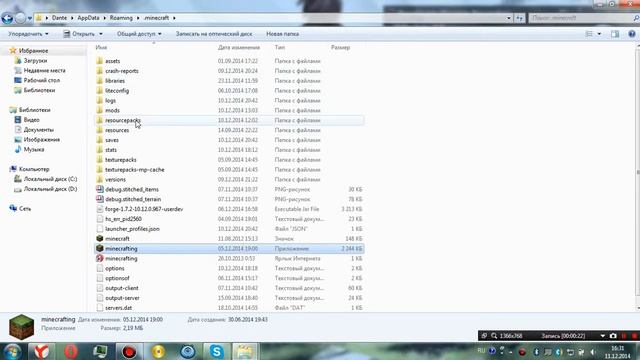Click the recorder camera snapshot icon

pos(613,336)
